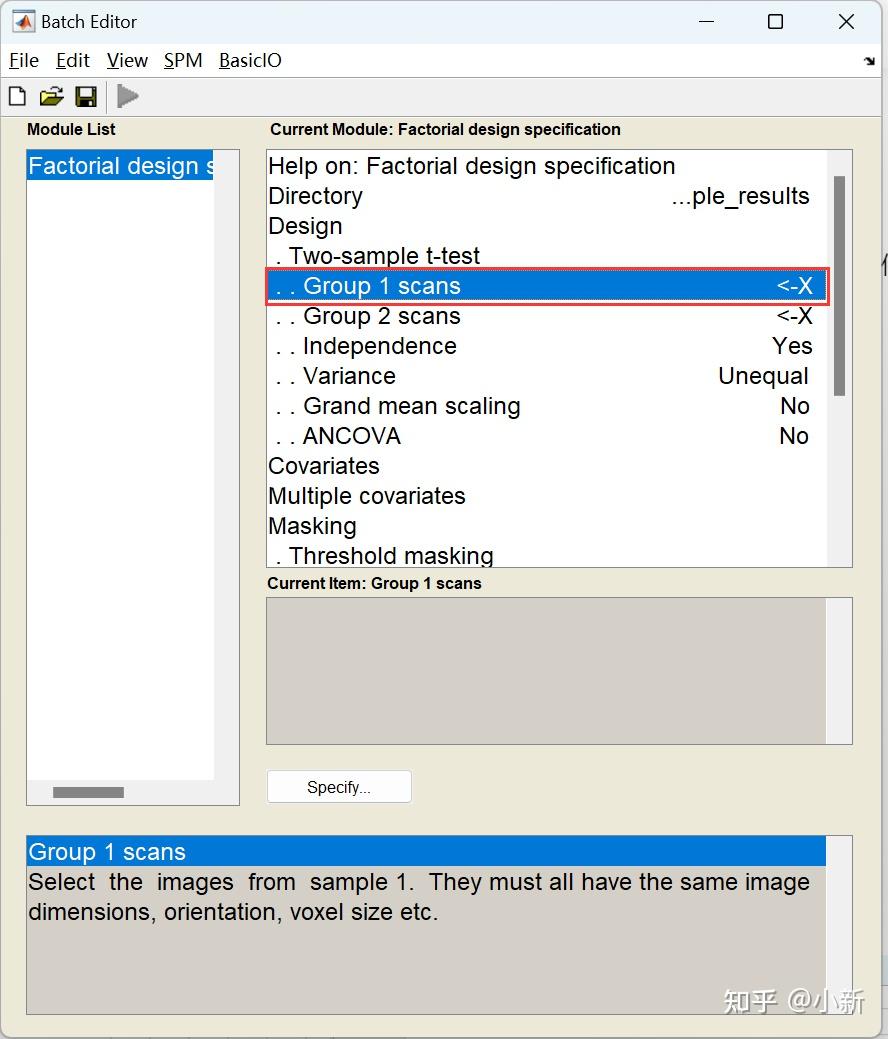888x1039 pixels.
Task: Click the MATLAB logo in title bar
Action: tap(23, 21)
